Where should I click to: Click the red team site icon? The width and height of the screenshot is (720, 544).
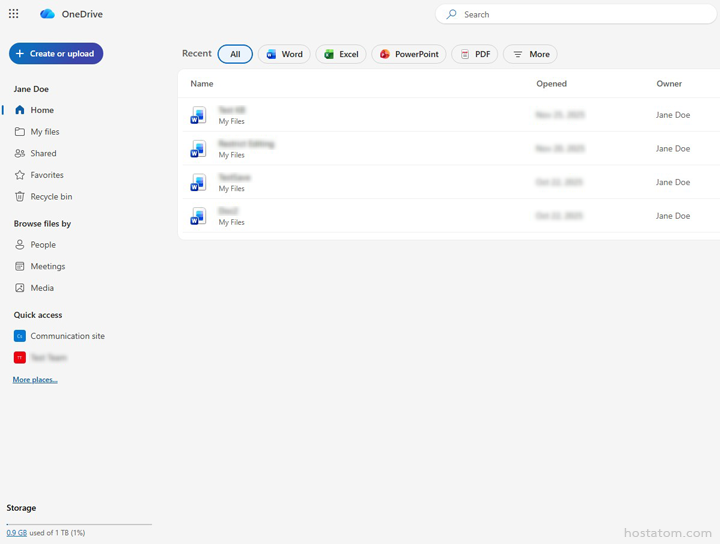20,358
